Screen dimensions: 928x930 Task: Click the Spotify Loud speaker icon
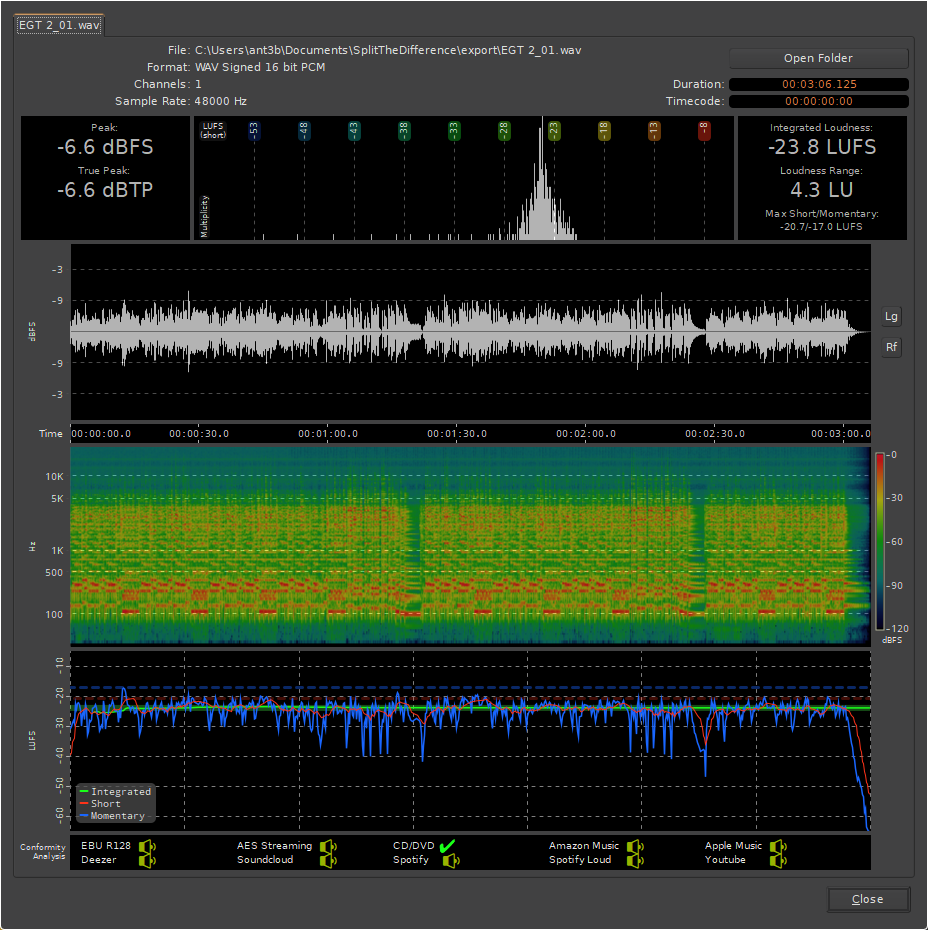coord(634,860)
